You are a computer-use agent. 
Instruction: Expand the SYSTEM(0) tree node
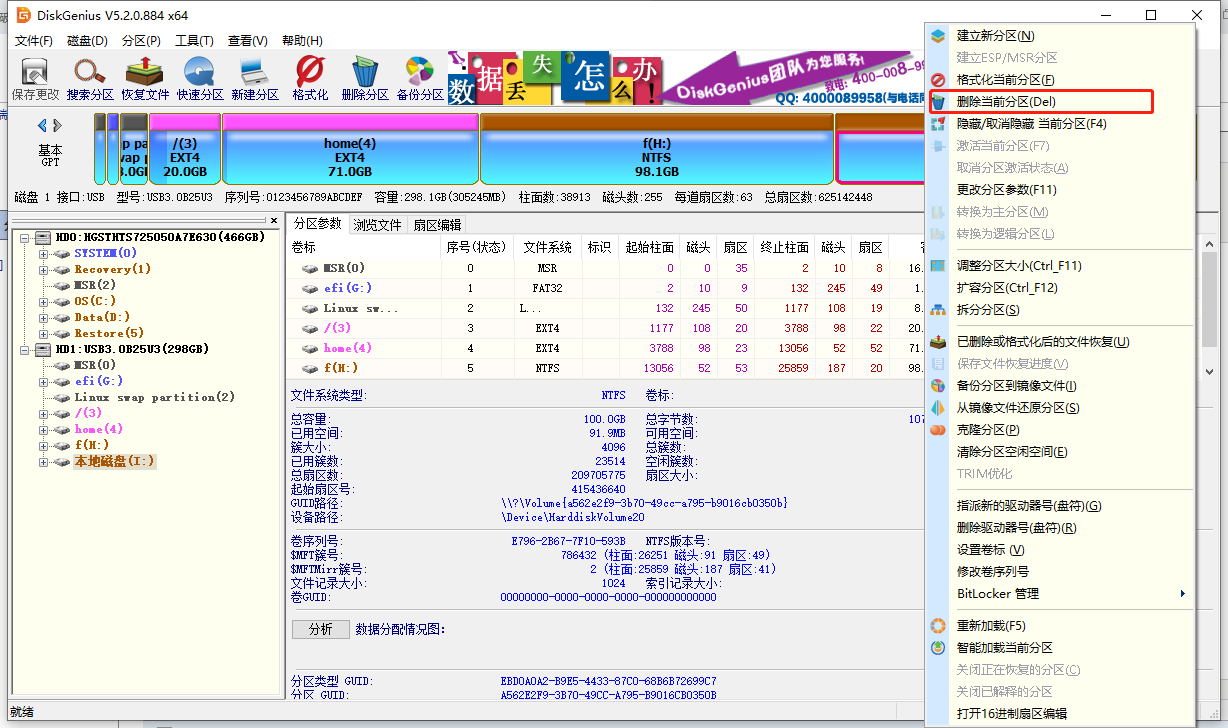point(44,254)
